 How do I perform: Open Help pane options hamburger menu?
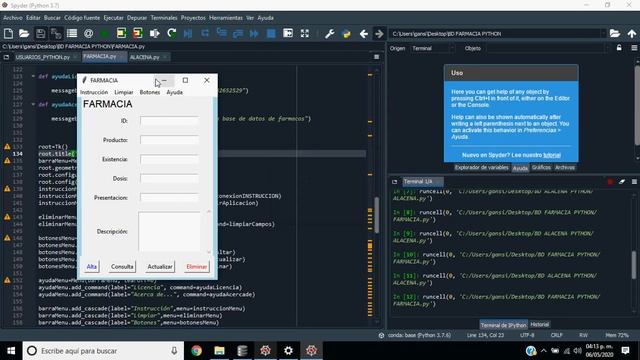pyautogui.click(x=634, y=48)
